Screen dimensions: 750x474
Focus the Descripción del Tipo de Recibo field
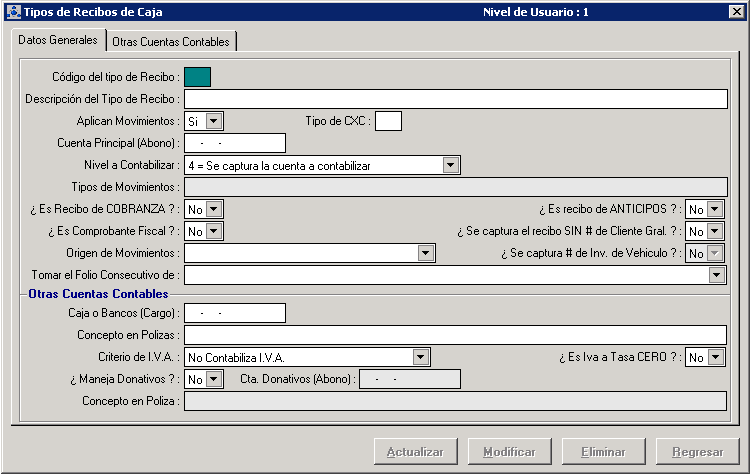coord(455,99)
